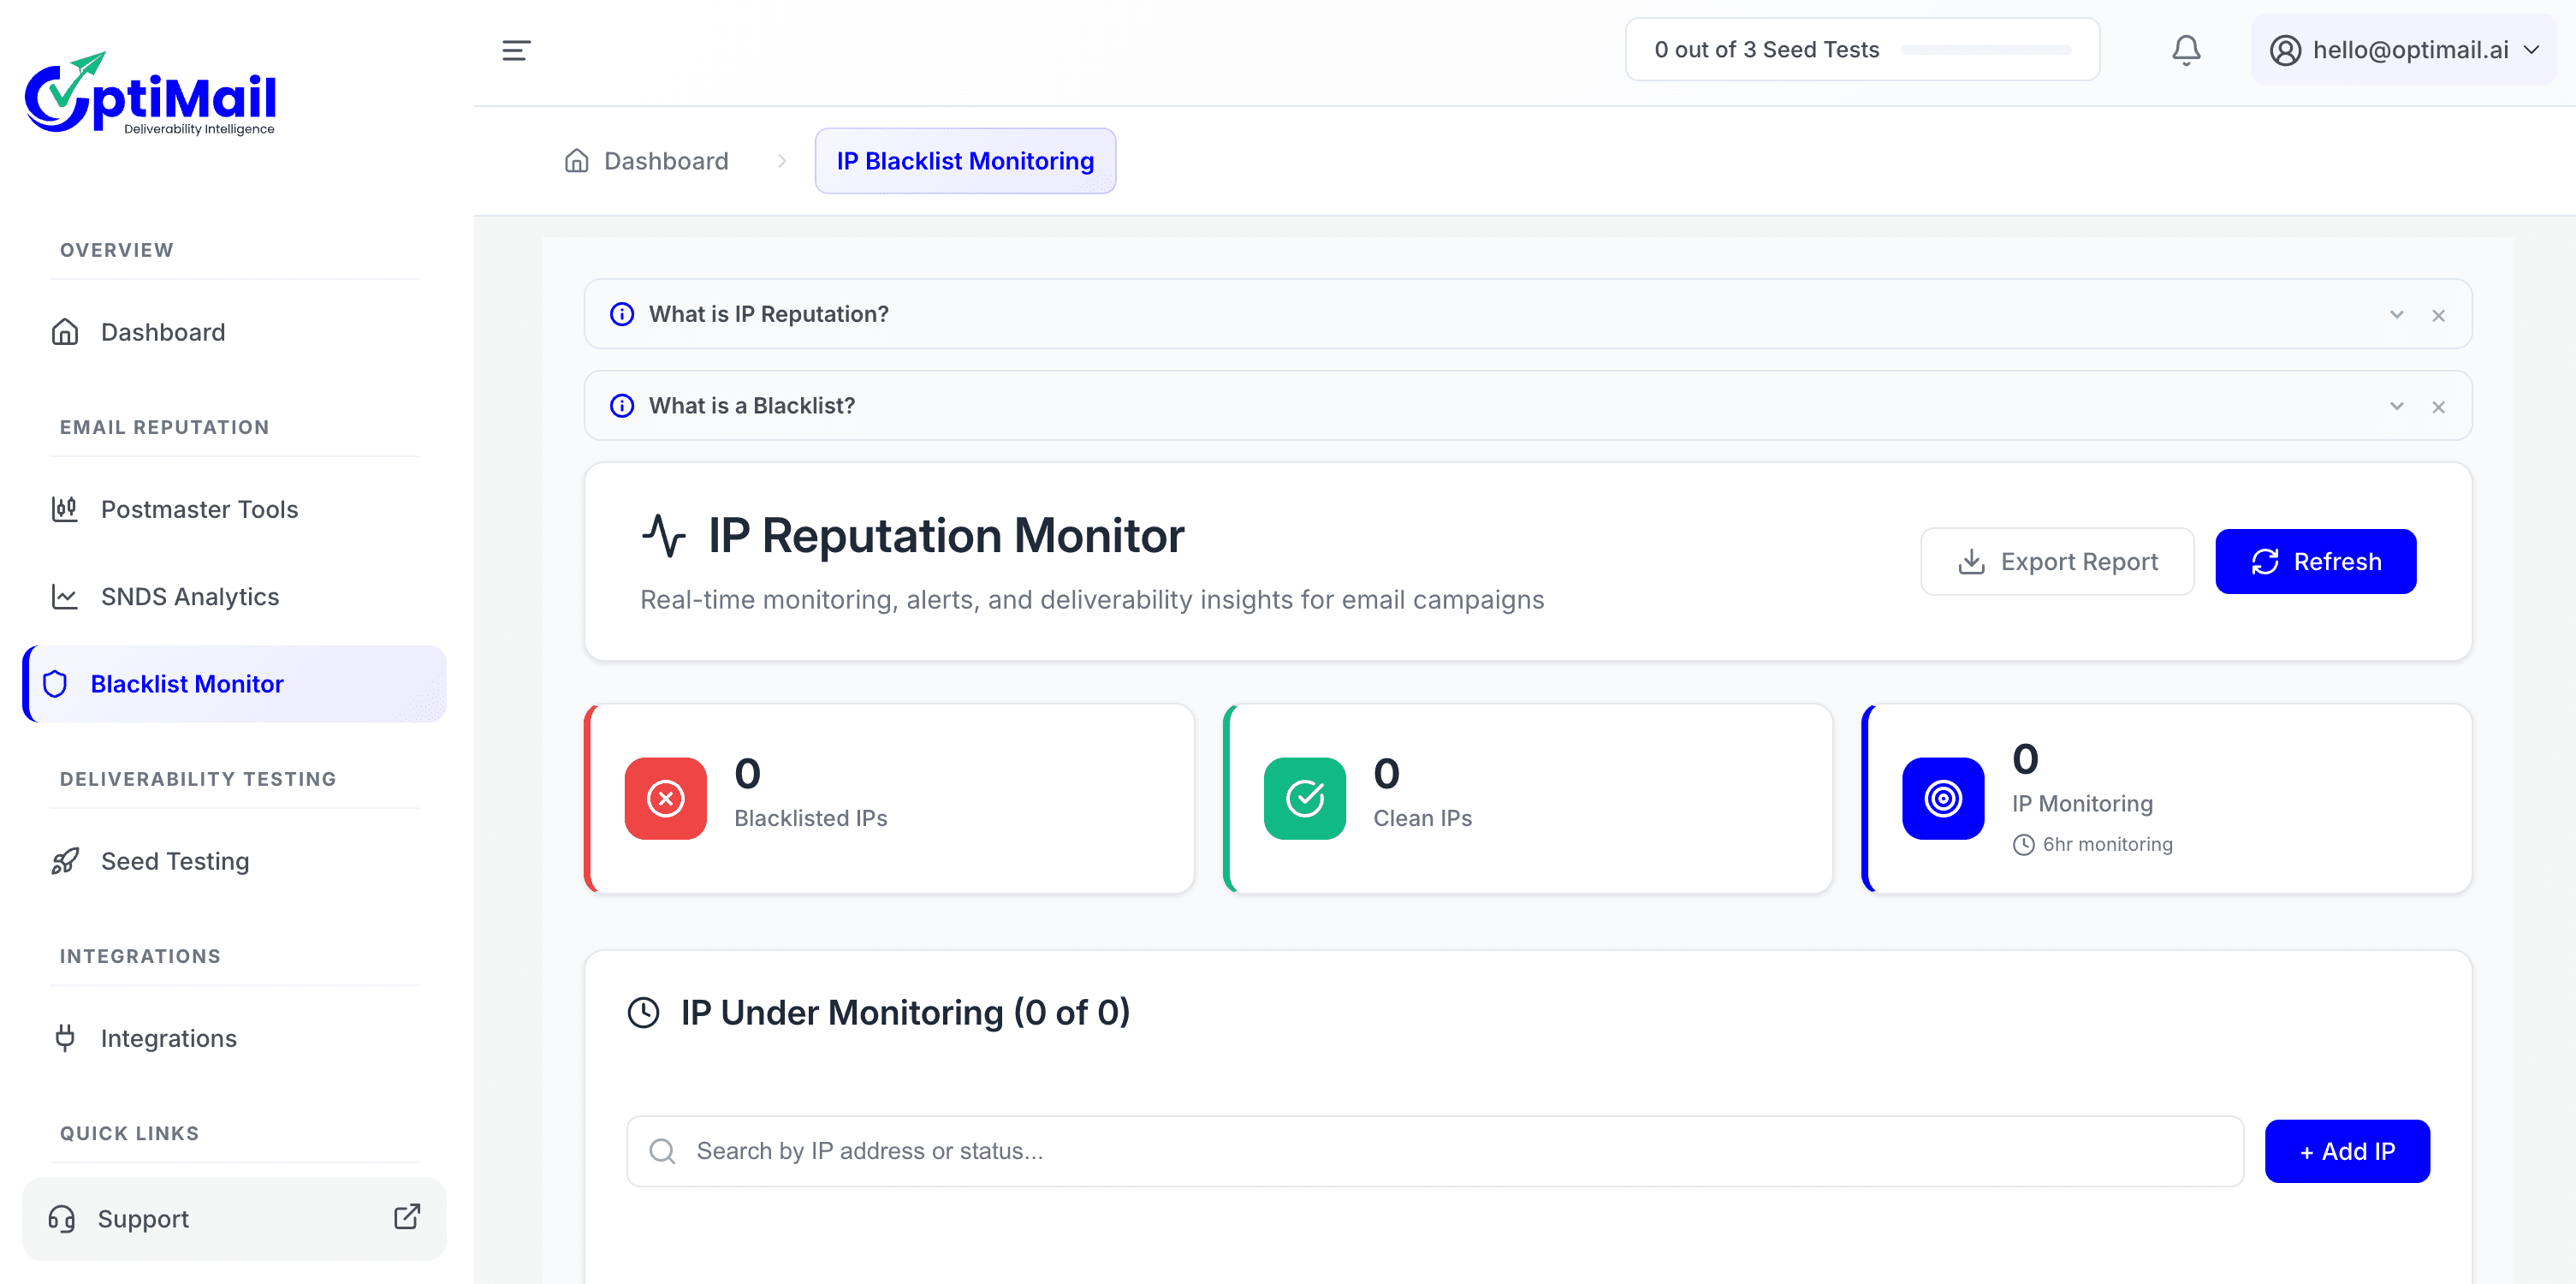Click the Blacklist Monitor shield icon
The image size is (2576, 1284).
coord(54,684)
